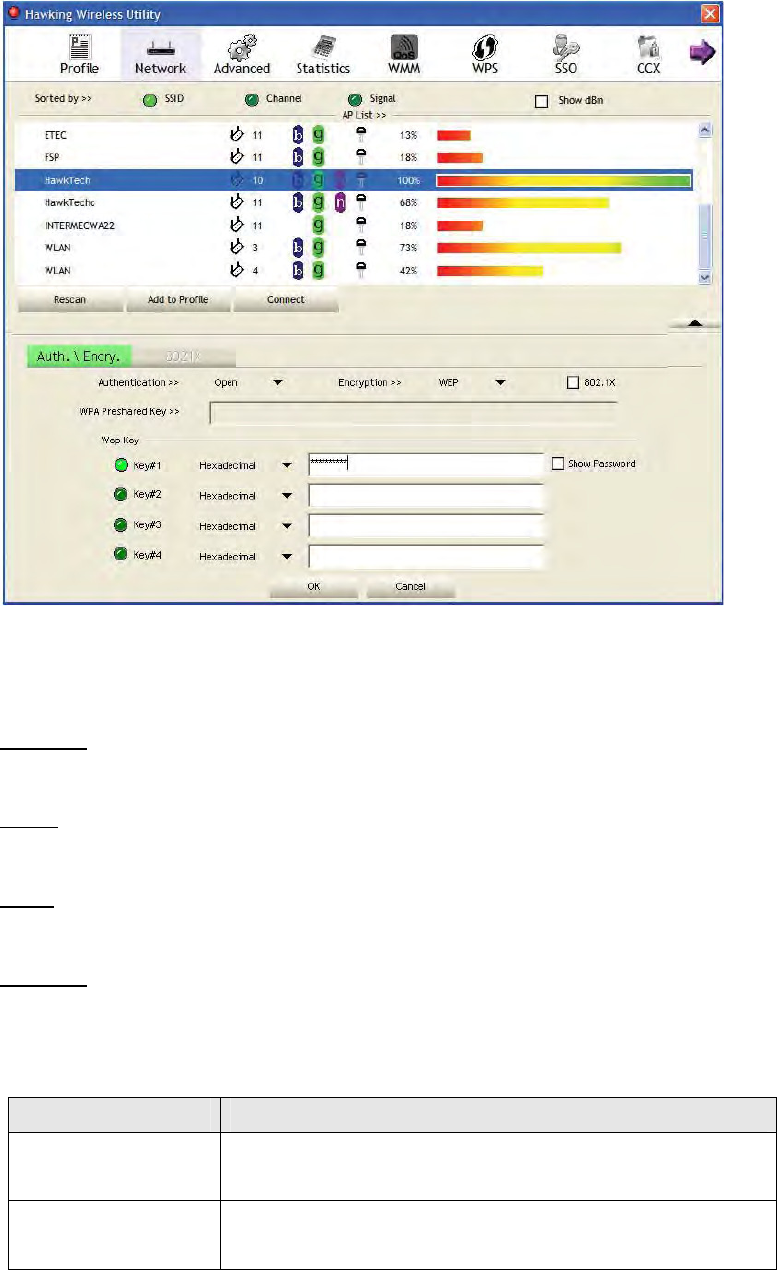The image size is (777, 1270).
Task: Open Key#3 Hexadecimal format dropdown
Action: coord(287,526)
